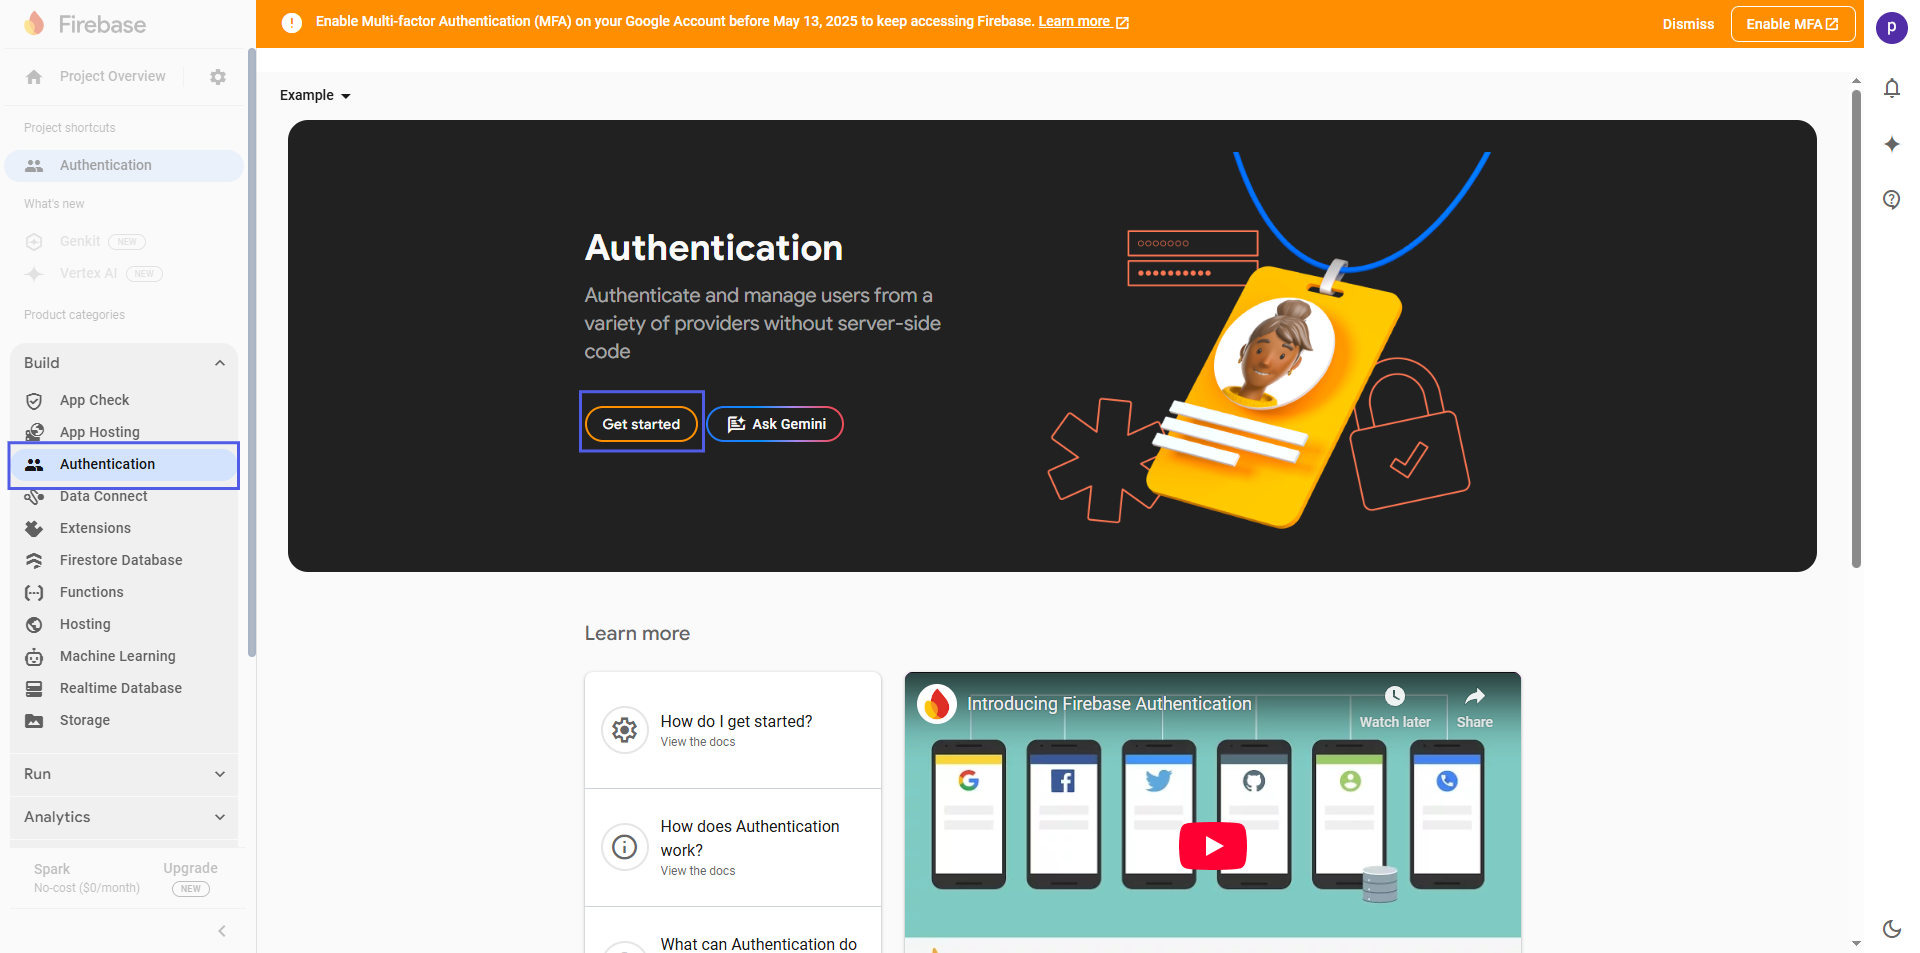Viewport: 1920px width, 953px height.
Task: Open the notifications bell
Action: pos(1891,88)
